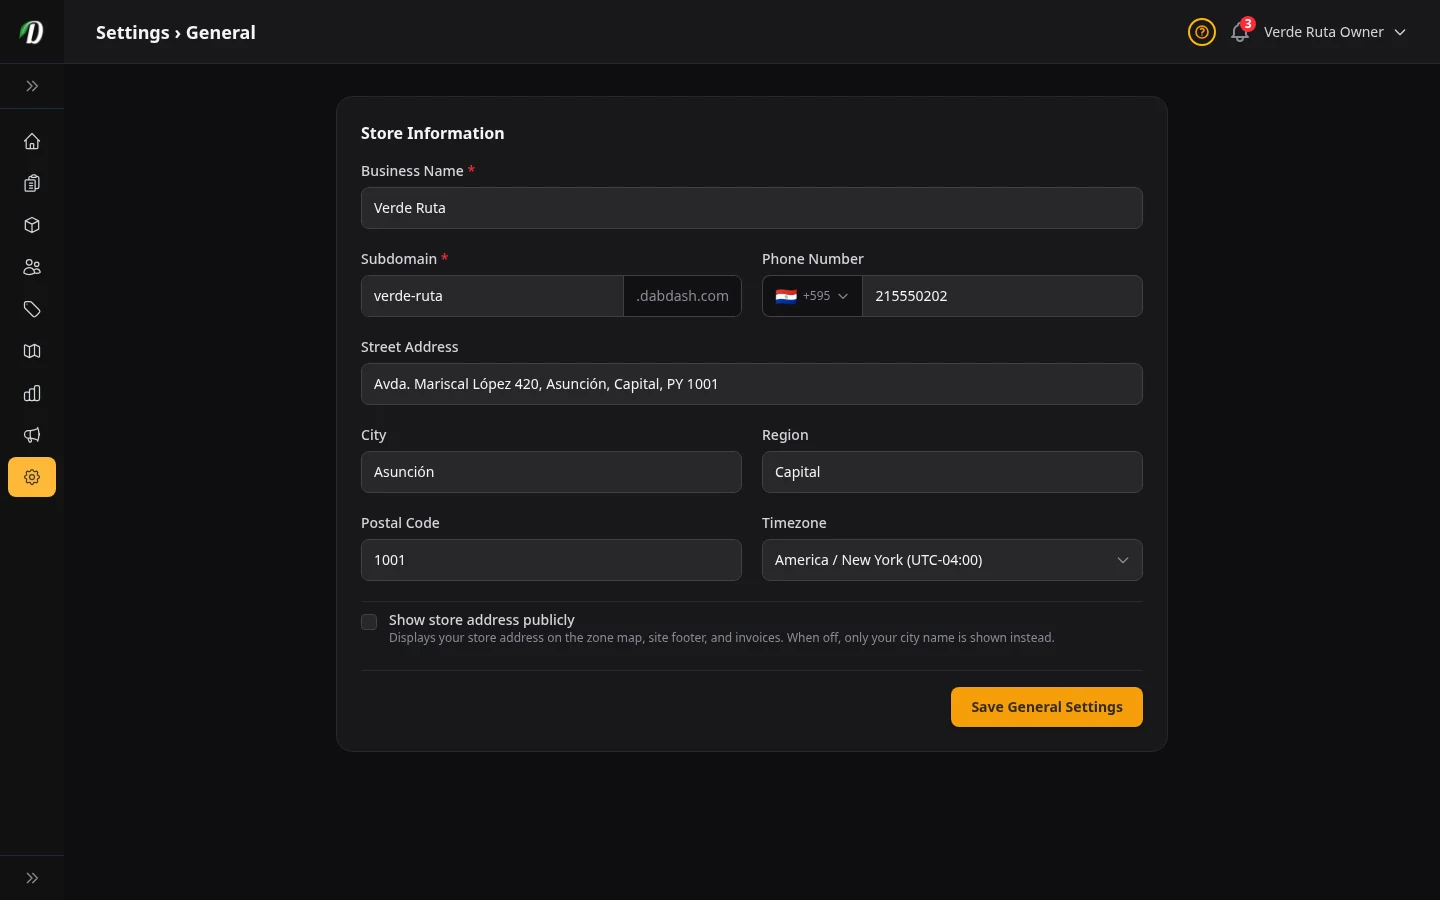Open the Home dashboard icon

pyautogui.click(x=32, y=141)
